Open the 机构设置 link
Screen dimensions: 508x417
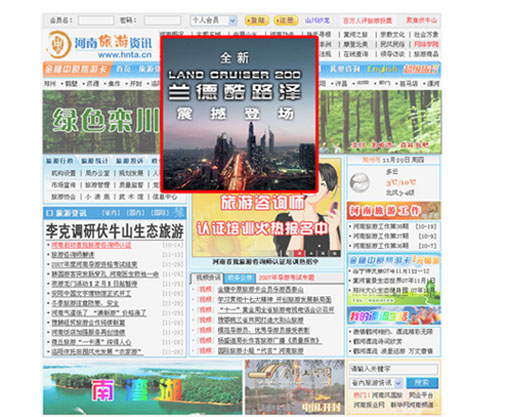pyautogui.click(x=63, y=173)
